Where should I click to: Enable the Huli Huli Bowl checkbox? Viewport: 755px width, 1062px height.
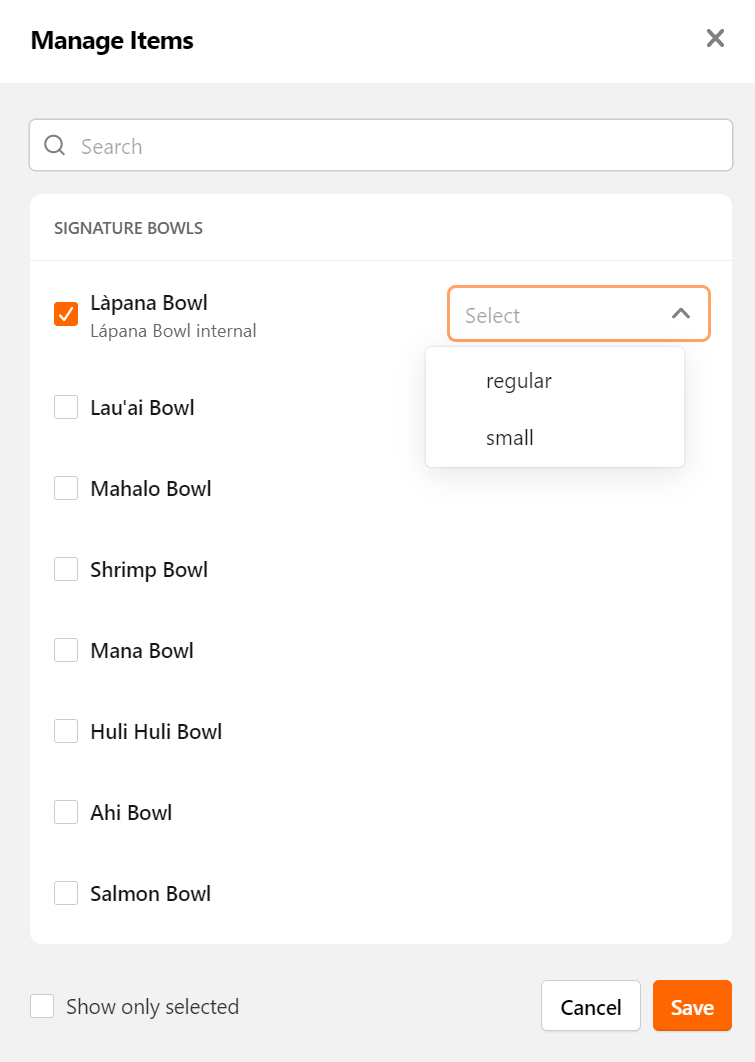(66, 731)
